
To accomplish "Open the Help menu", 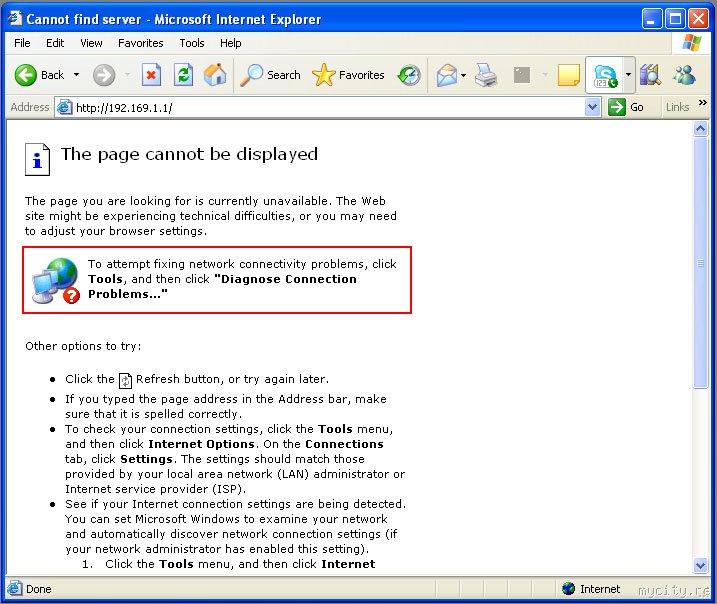I will coord(230,43).
